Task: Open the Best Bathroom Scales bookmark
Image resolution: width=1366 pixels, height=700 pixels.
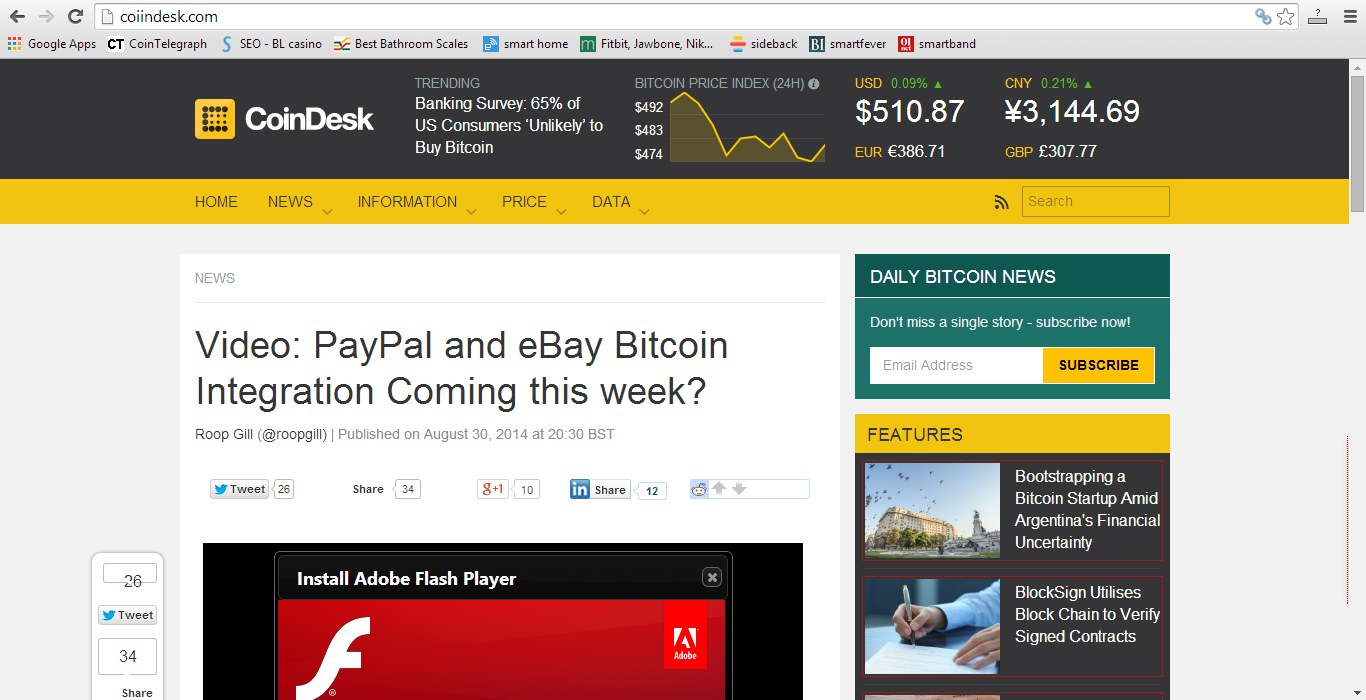Action: (401, 44)
